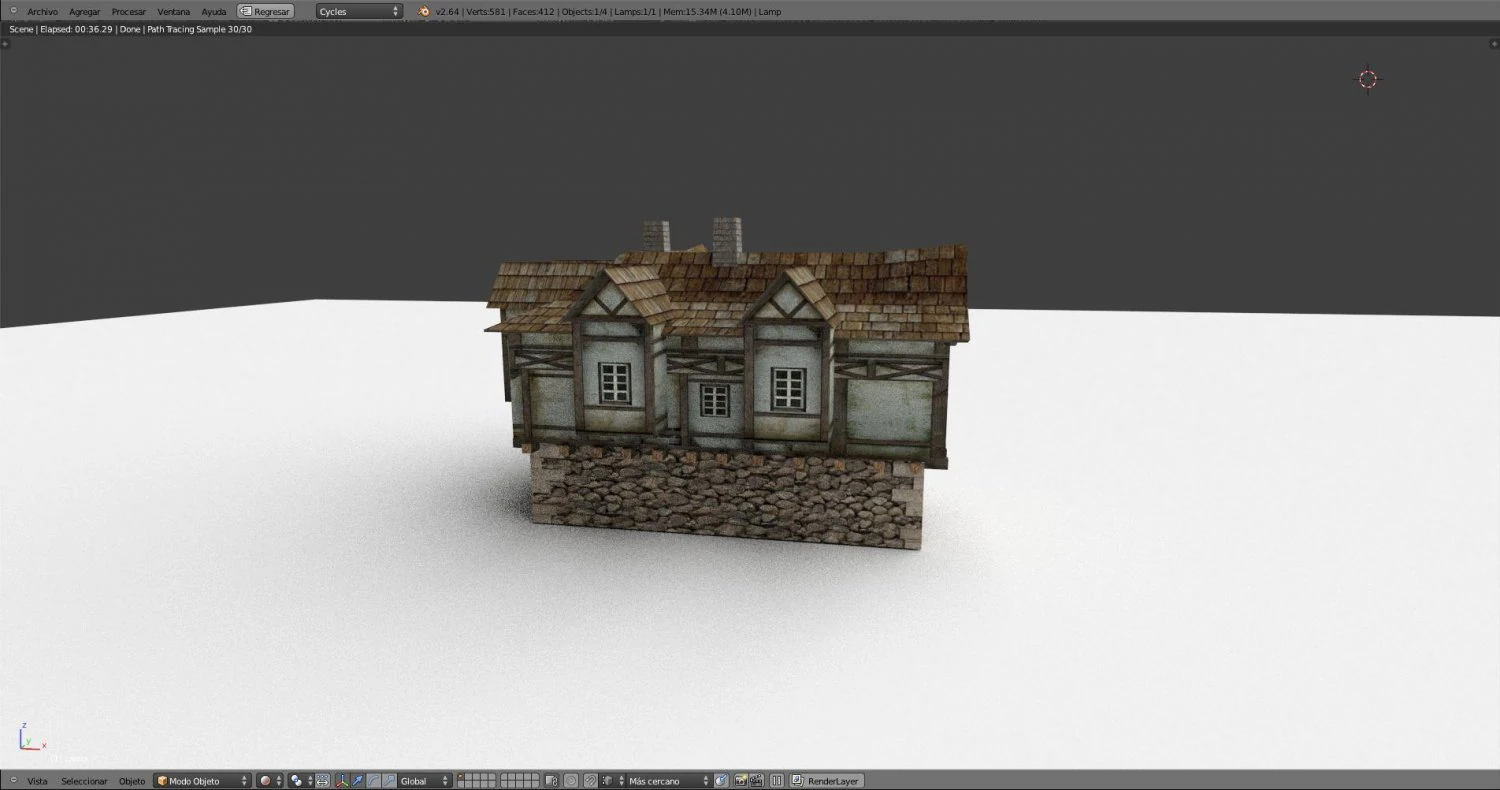This screenshot has height=790, width=1500.
Task: Click the 'Verts:581' statistic in the info bar
Action: pyautogui.click(x=485, y=12)
